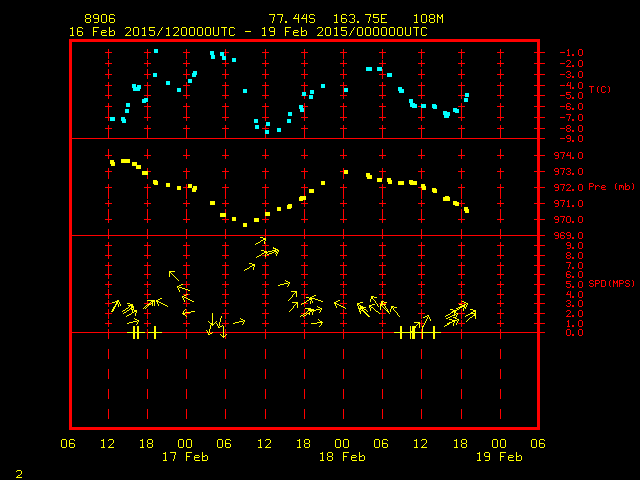Click the 18 Feb date label
Viewport: 640px width, 480px height.
point(342,457)
